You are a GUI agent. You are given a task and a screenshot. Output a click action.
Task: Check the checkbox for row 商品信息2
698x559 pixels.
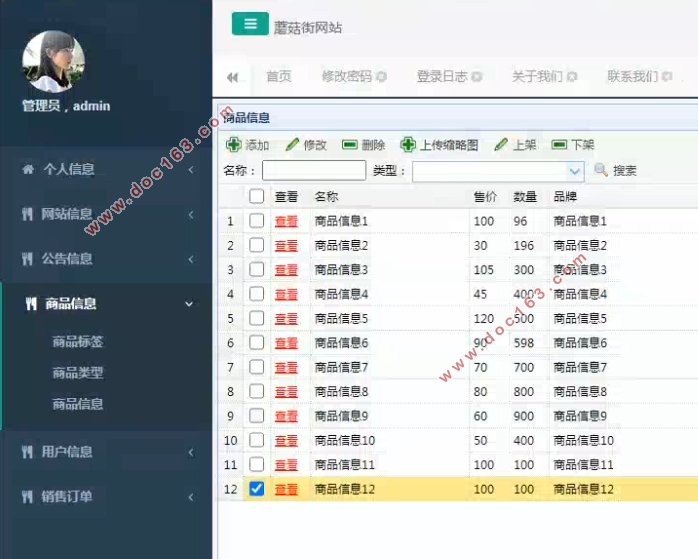256,245
